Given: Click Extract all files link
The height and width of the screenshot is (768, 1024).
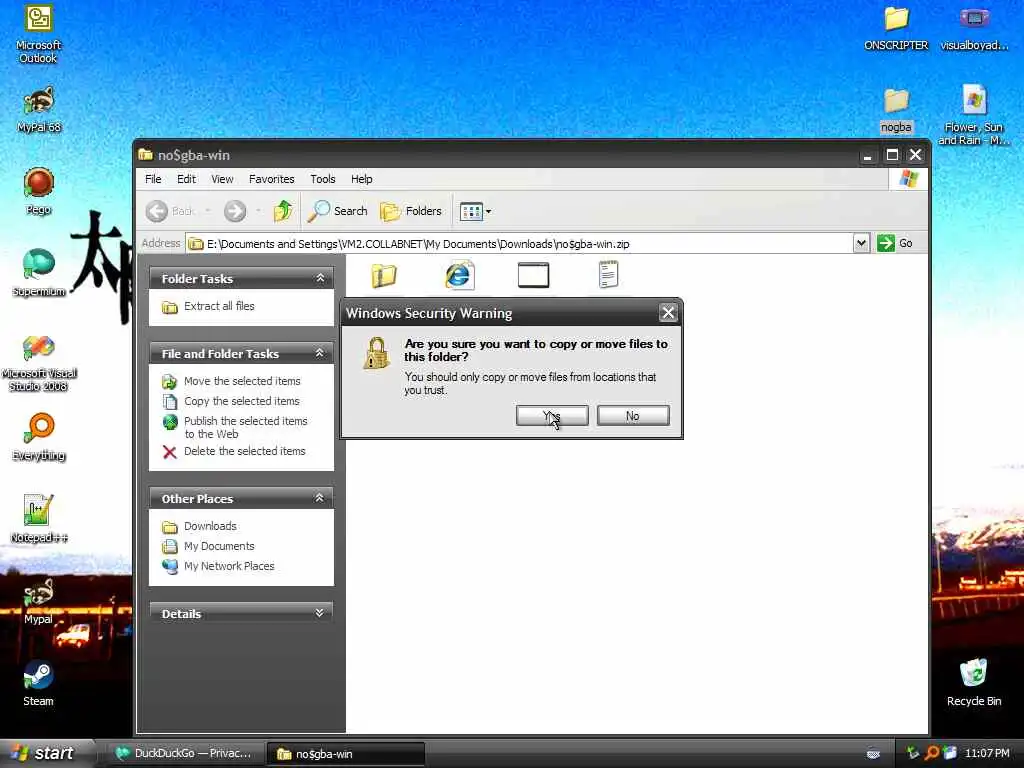Looking at the screenshot, I should point(208,306).
